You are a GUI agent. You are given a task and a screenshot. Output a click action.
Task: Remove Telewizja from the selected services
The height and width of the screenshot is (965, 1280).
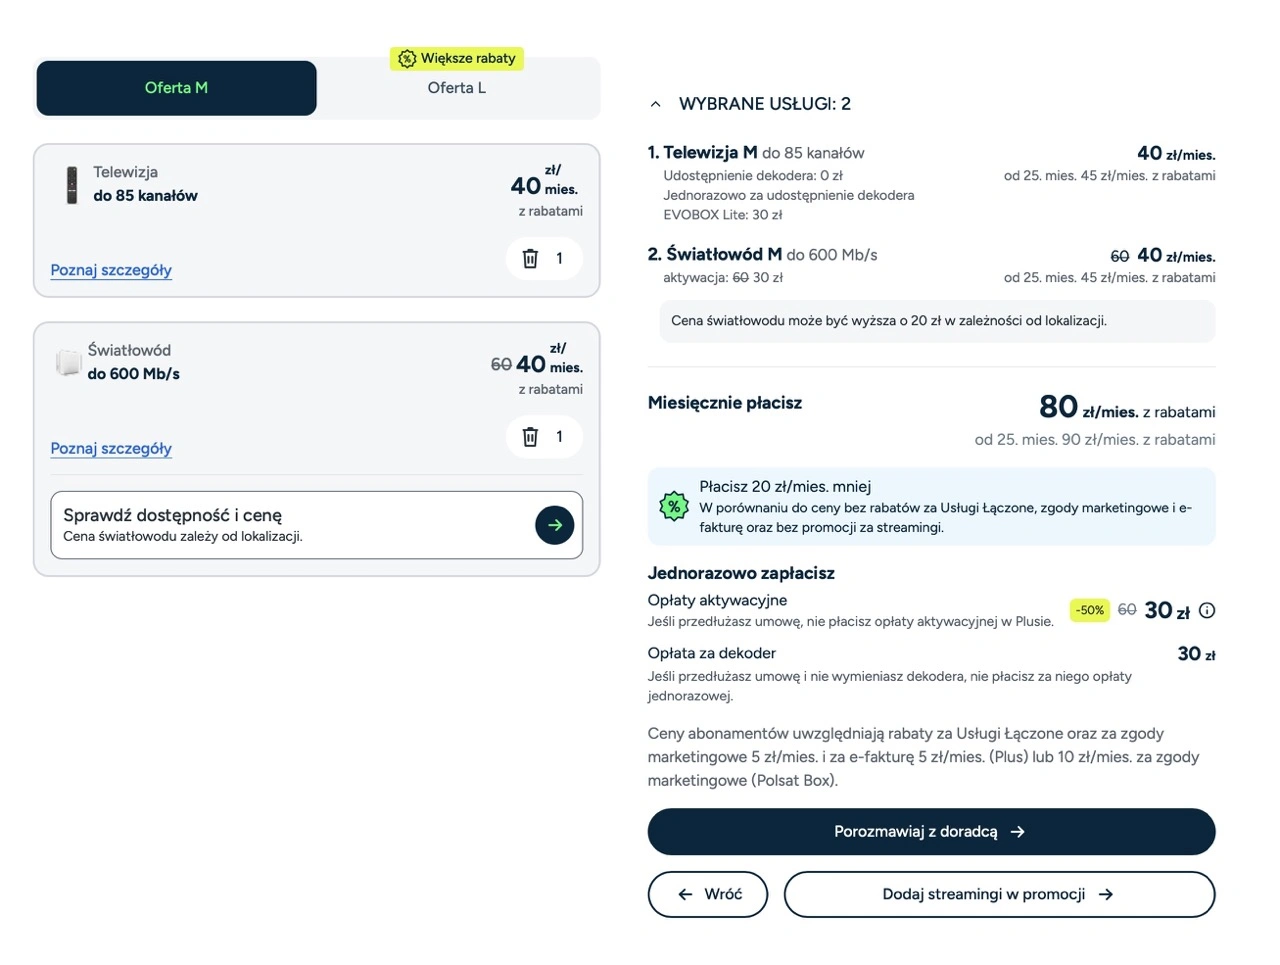click(530, 259)
